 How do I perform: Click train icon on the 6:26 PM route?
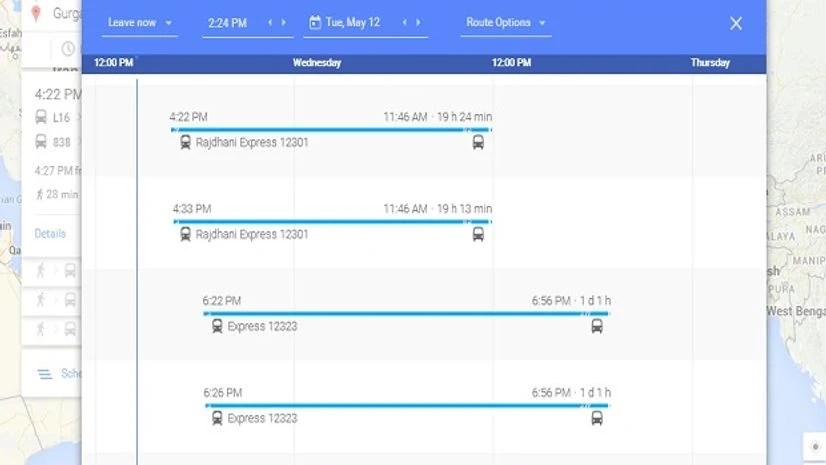pyautogui.click(x=217, y=418)
